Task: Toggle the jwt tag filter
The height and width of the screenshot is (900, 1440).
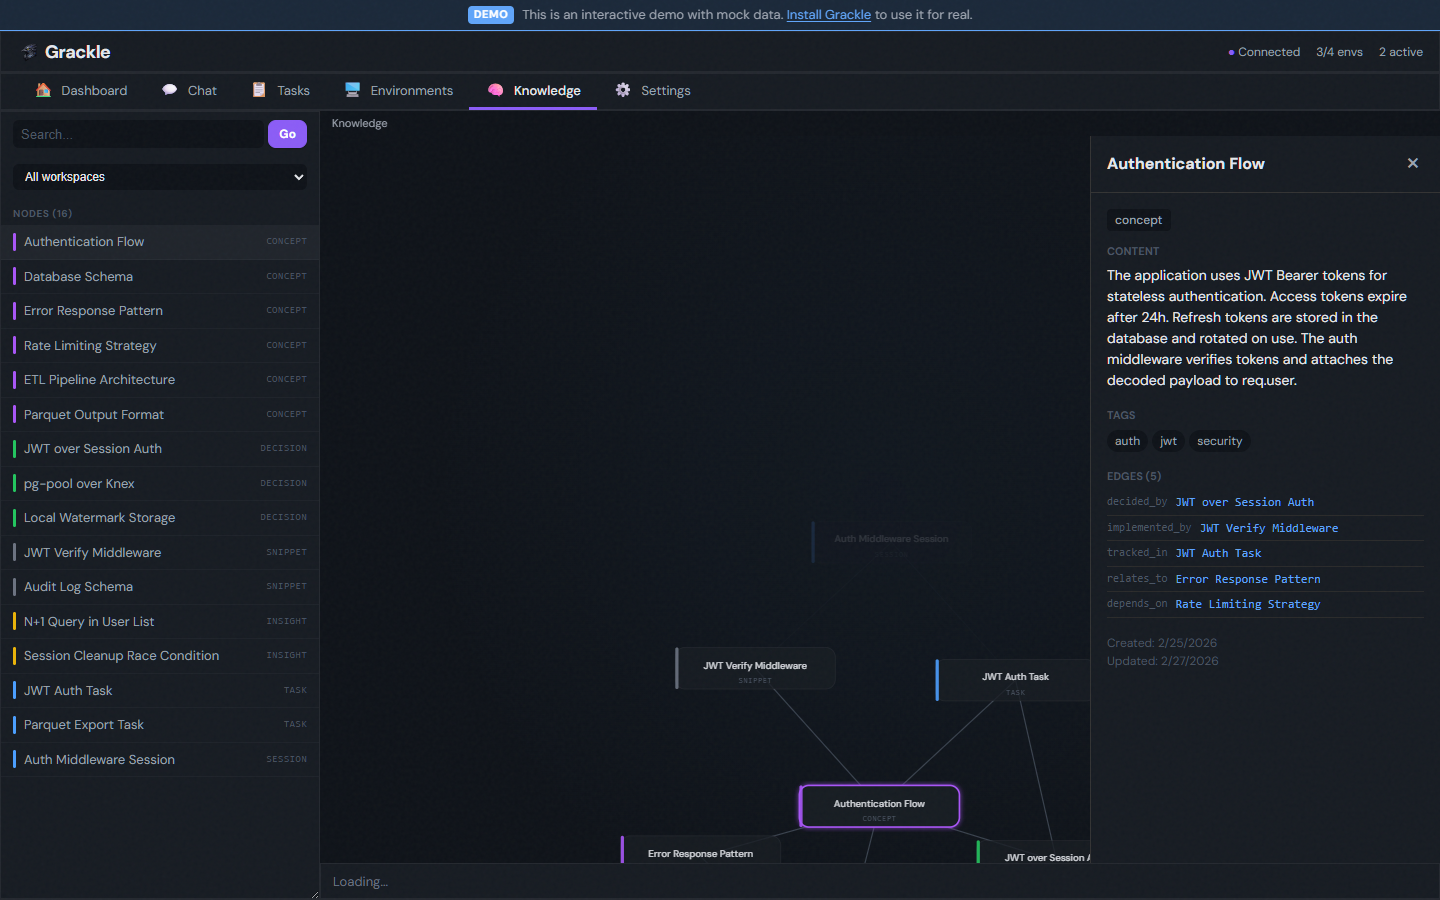Action: tap(1168, 441)
